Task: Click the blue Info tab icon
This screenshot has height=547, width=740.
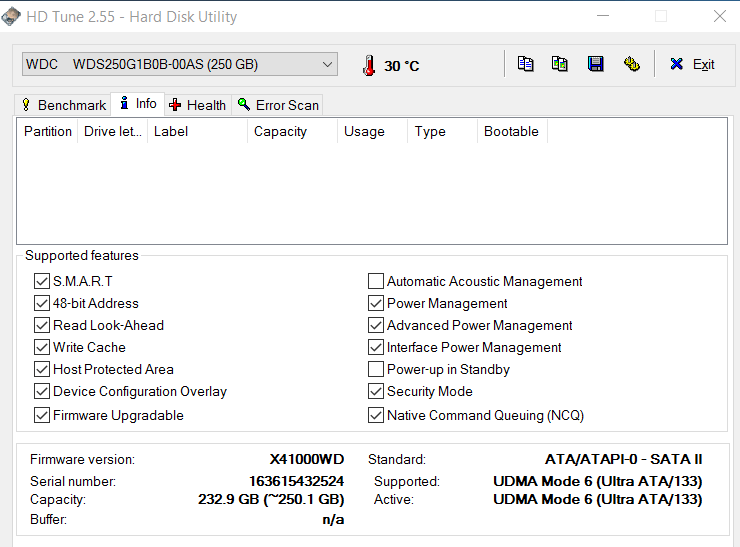Action: coord(124,102)
